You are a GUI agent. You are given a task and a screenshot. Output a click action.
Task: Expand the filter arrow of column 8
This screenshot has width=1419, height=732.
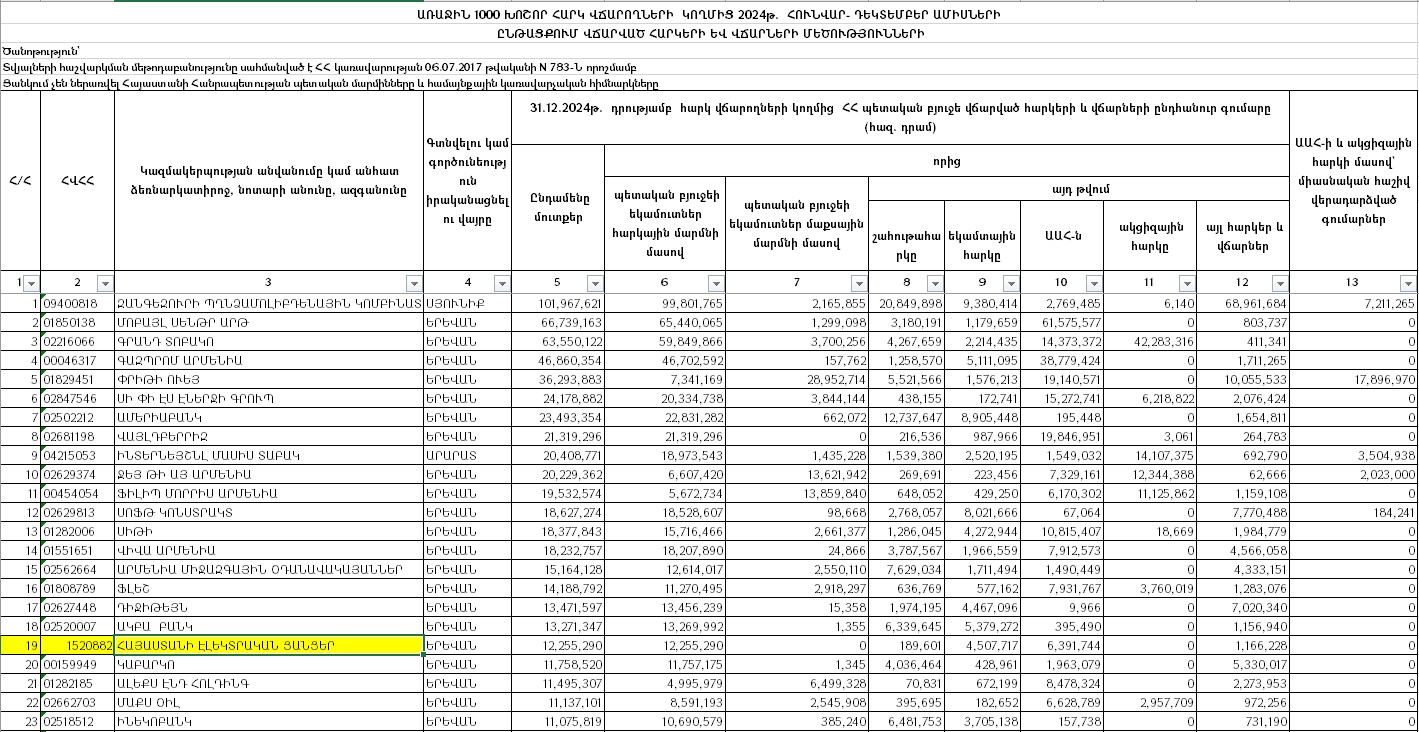click(x=935, y=283)
